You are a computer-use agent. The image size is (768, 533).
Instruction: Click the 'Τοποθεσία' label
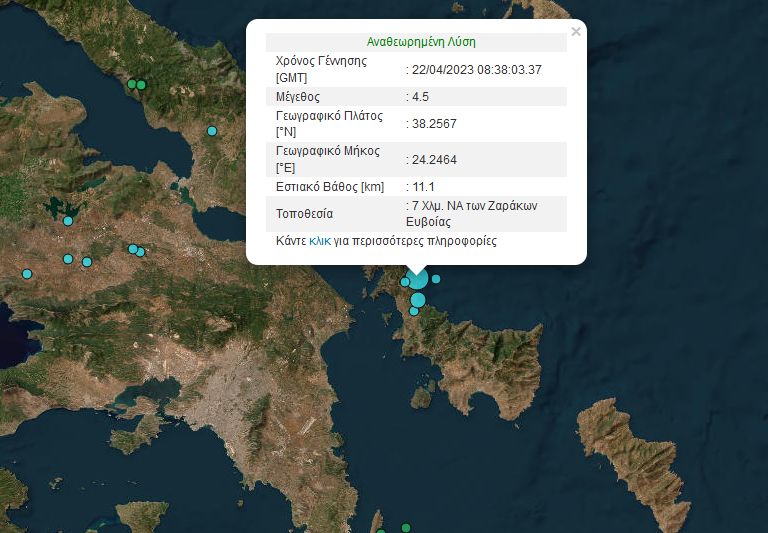[x=304, y=214]
